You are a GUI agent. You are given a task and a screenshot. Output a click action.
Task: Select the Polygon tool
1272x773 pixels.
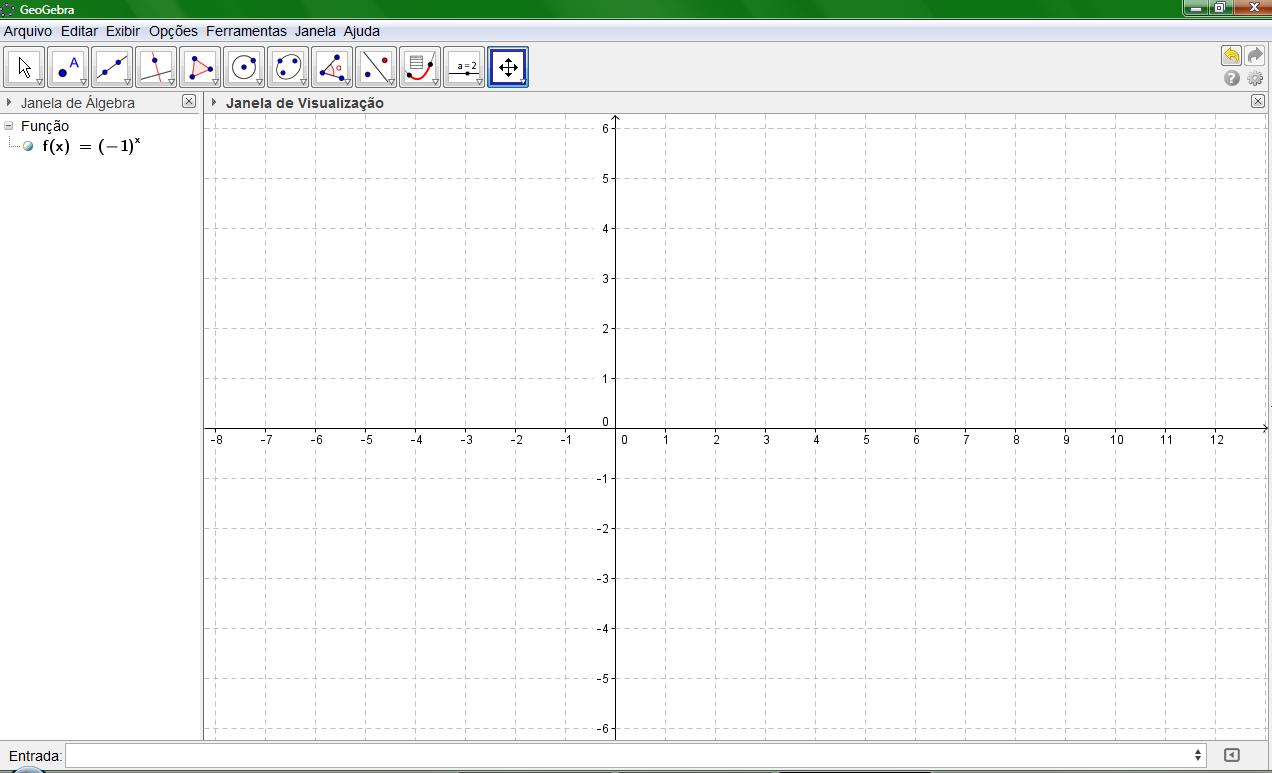click(x=200, y=67)
